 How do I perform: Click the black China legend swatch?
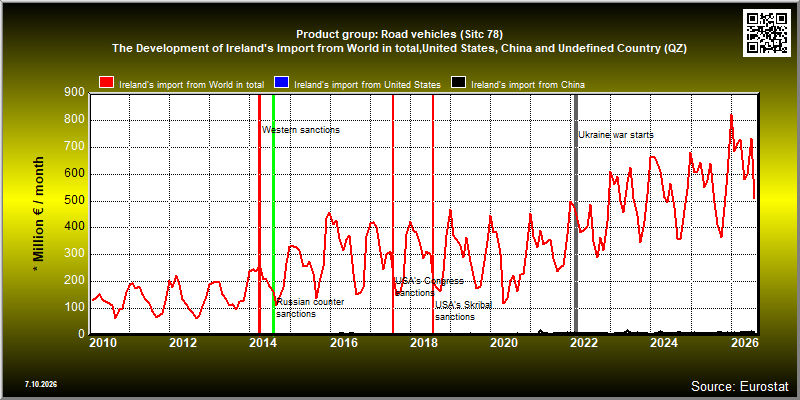(458, 83)
